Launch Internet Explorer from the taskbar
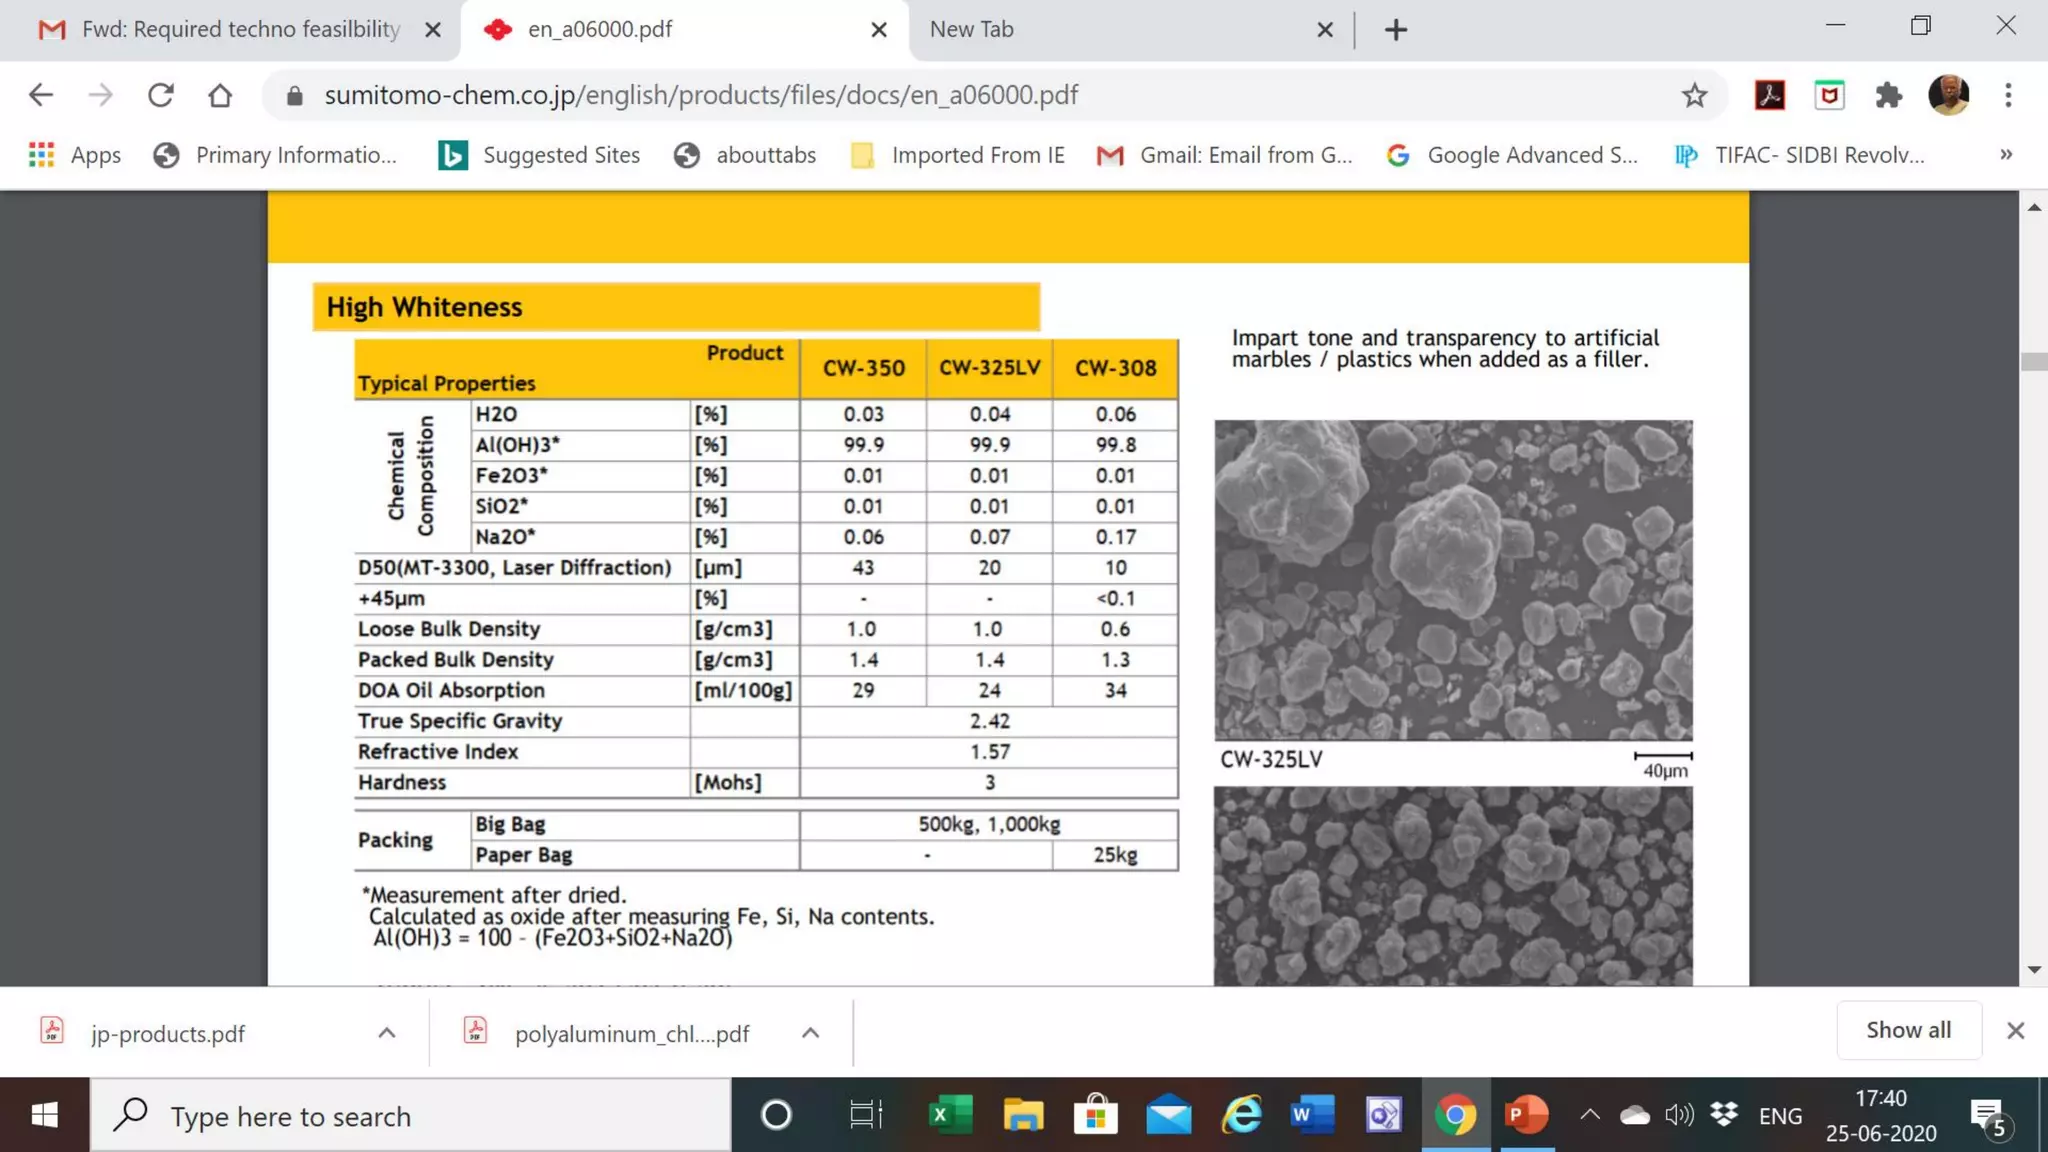The height and width of the screenshot is (1152, 2048). click(1241, 1115)
